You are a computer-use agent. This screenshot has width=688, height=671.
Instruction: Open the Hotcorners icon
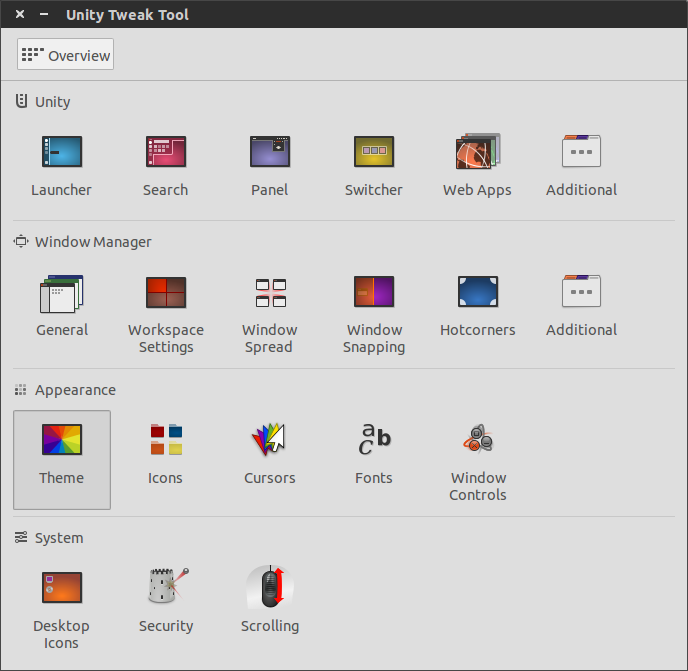(478, 291)
